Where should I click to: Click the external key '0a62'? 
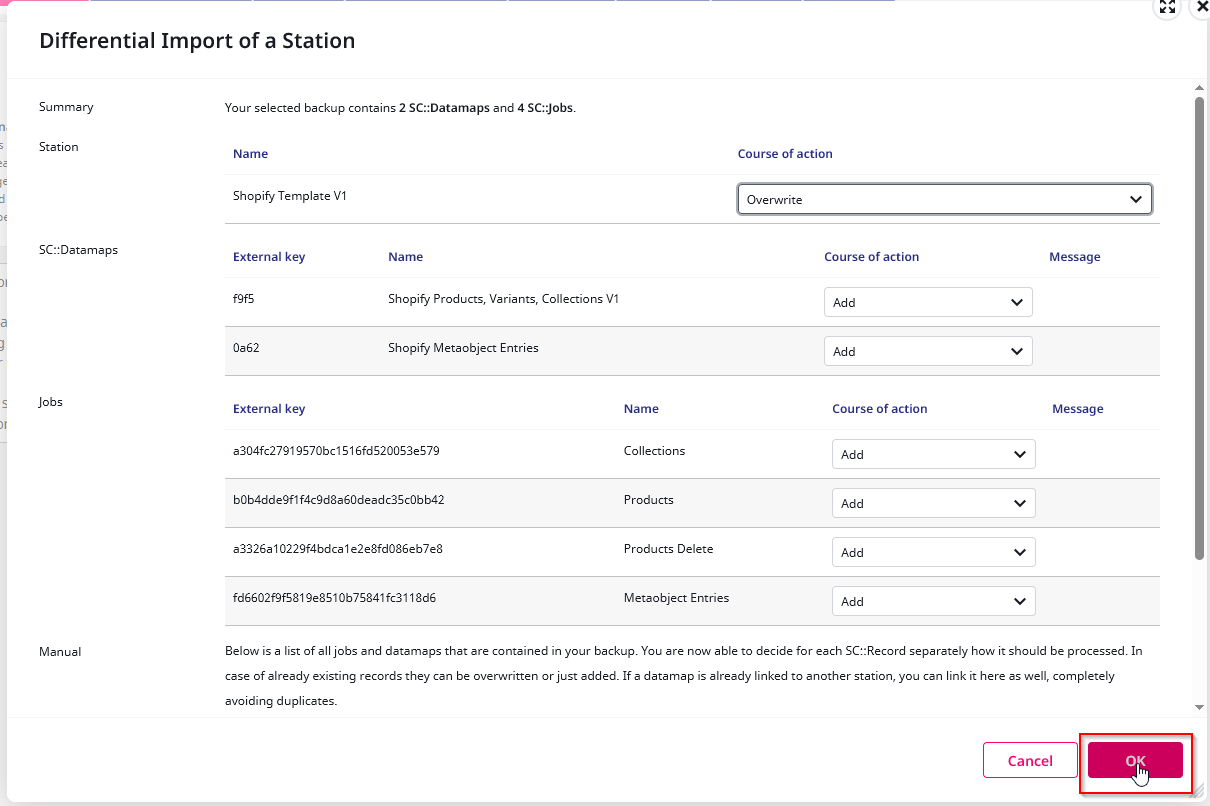247,348
